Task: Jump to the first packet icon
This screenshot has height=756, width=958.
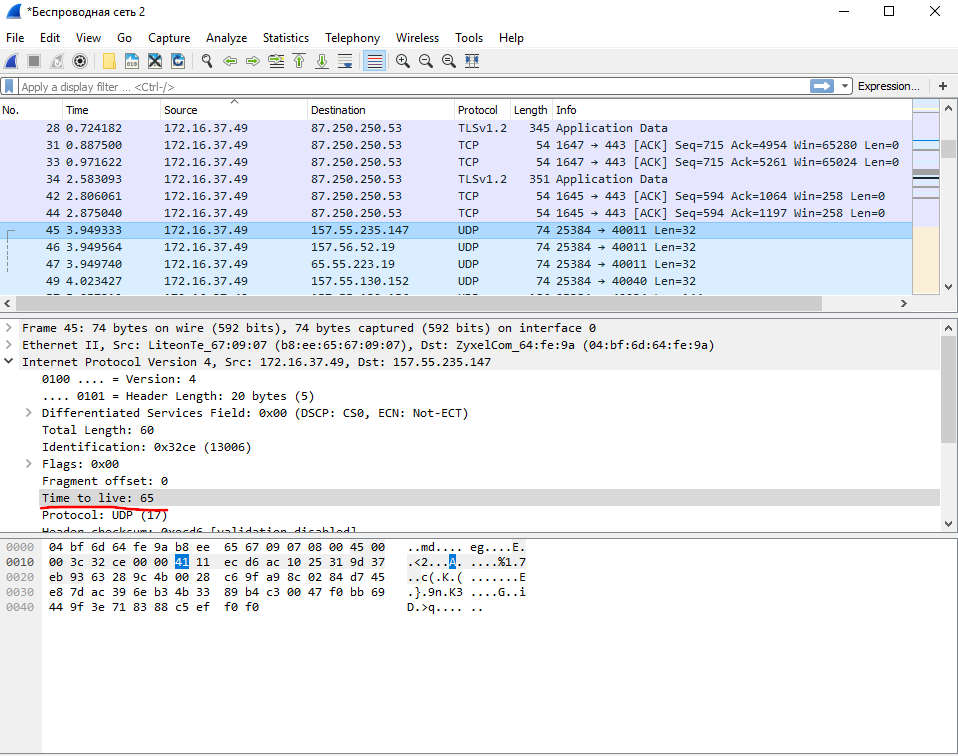Action: [x=299, y=61]
